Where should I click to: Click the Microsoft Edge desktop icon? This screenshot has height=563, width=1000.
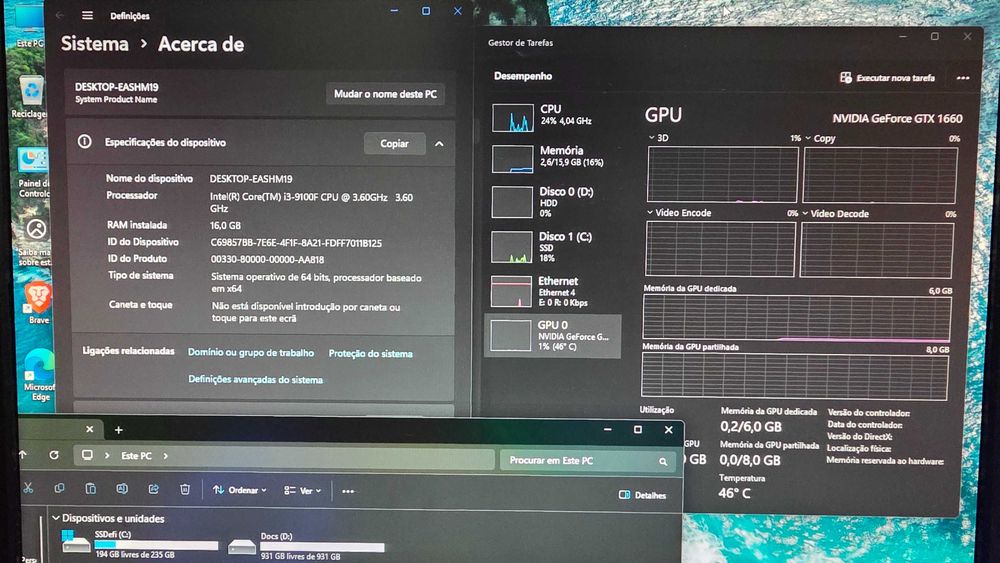click(x=40, y=376)
